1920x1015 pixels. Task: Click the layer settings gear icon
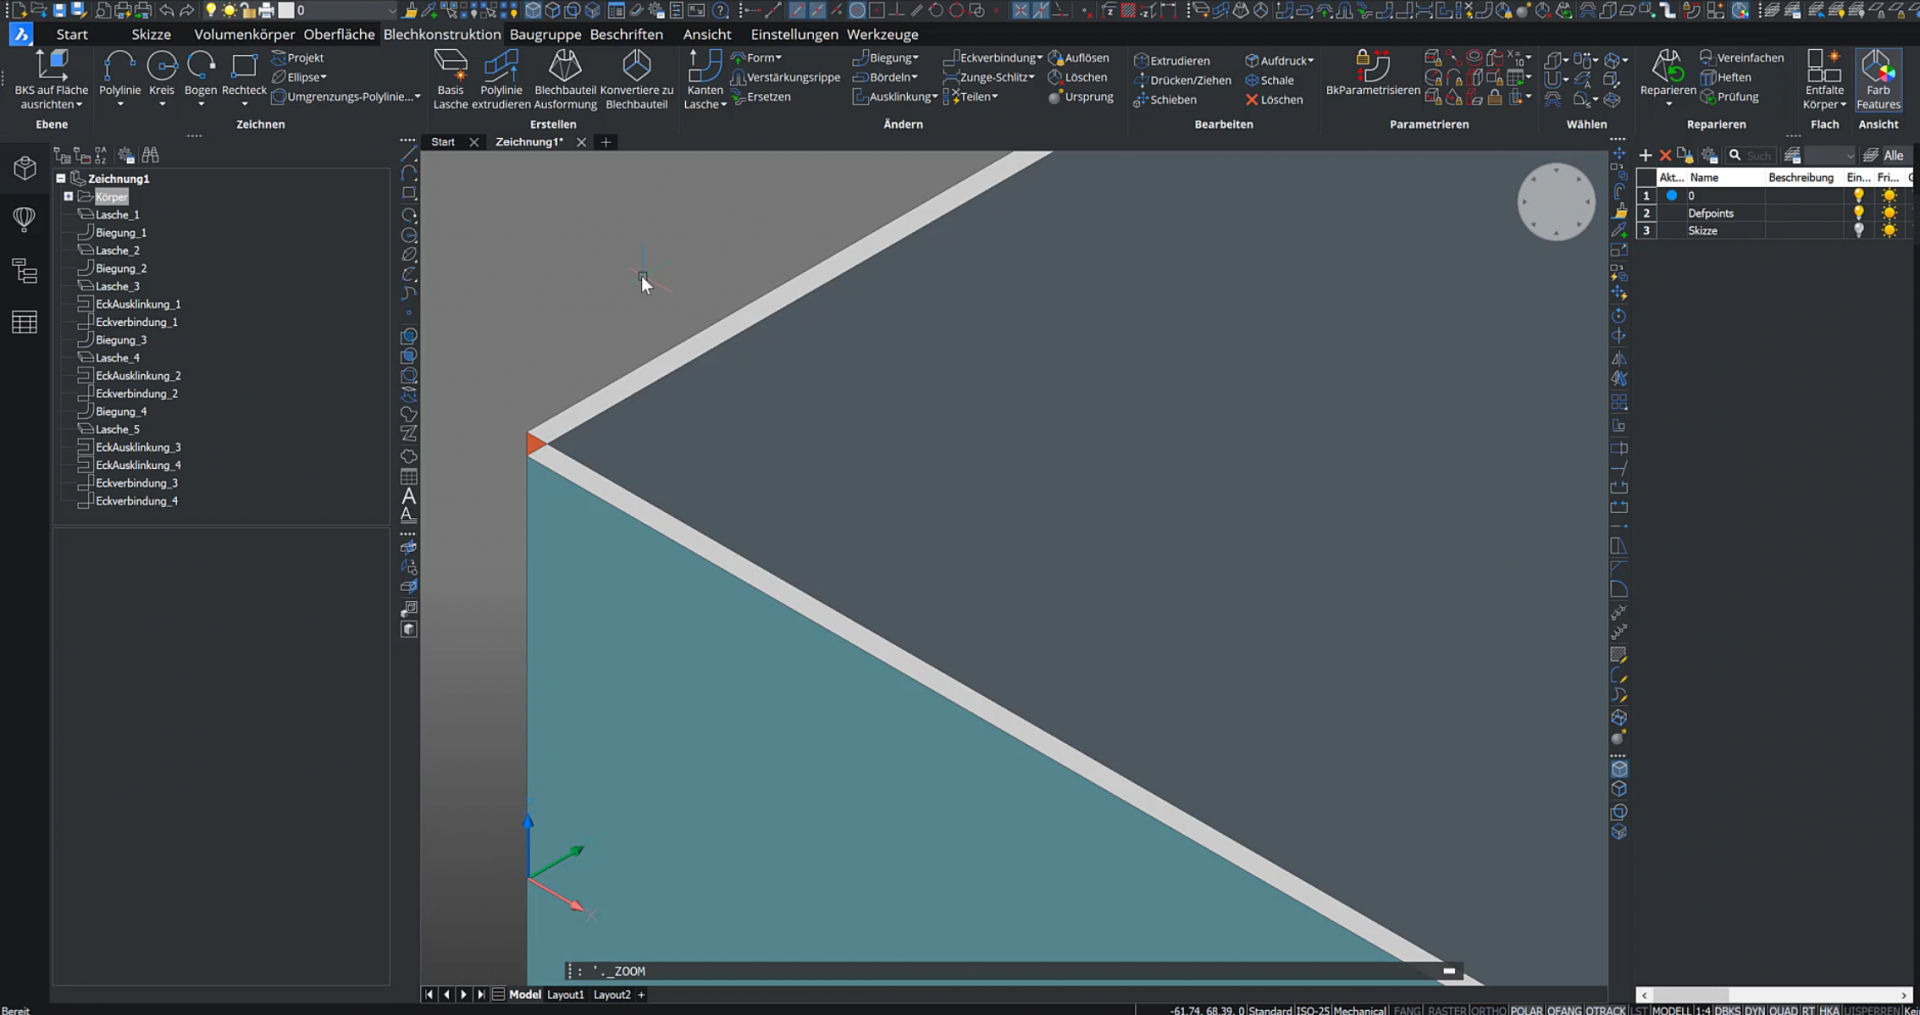(1710, 155)
